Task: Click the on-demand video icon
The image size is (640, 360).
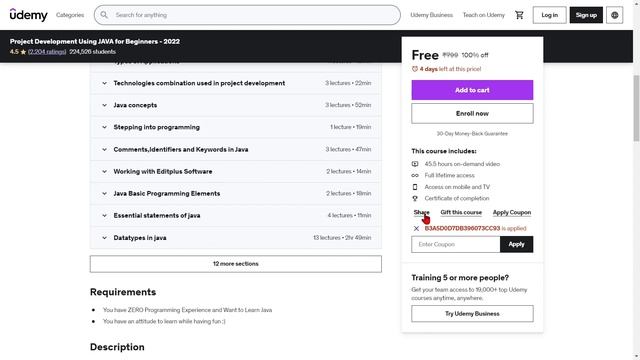Action: point(415,164)
